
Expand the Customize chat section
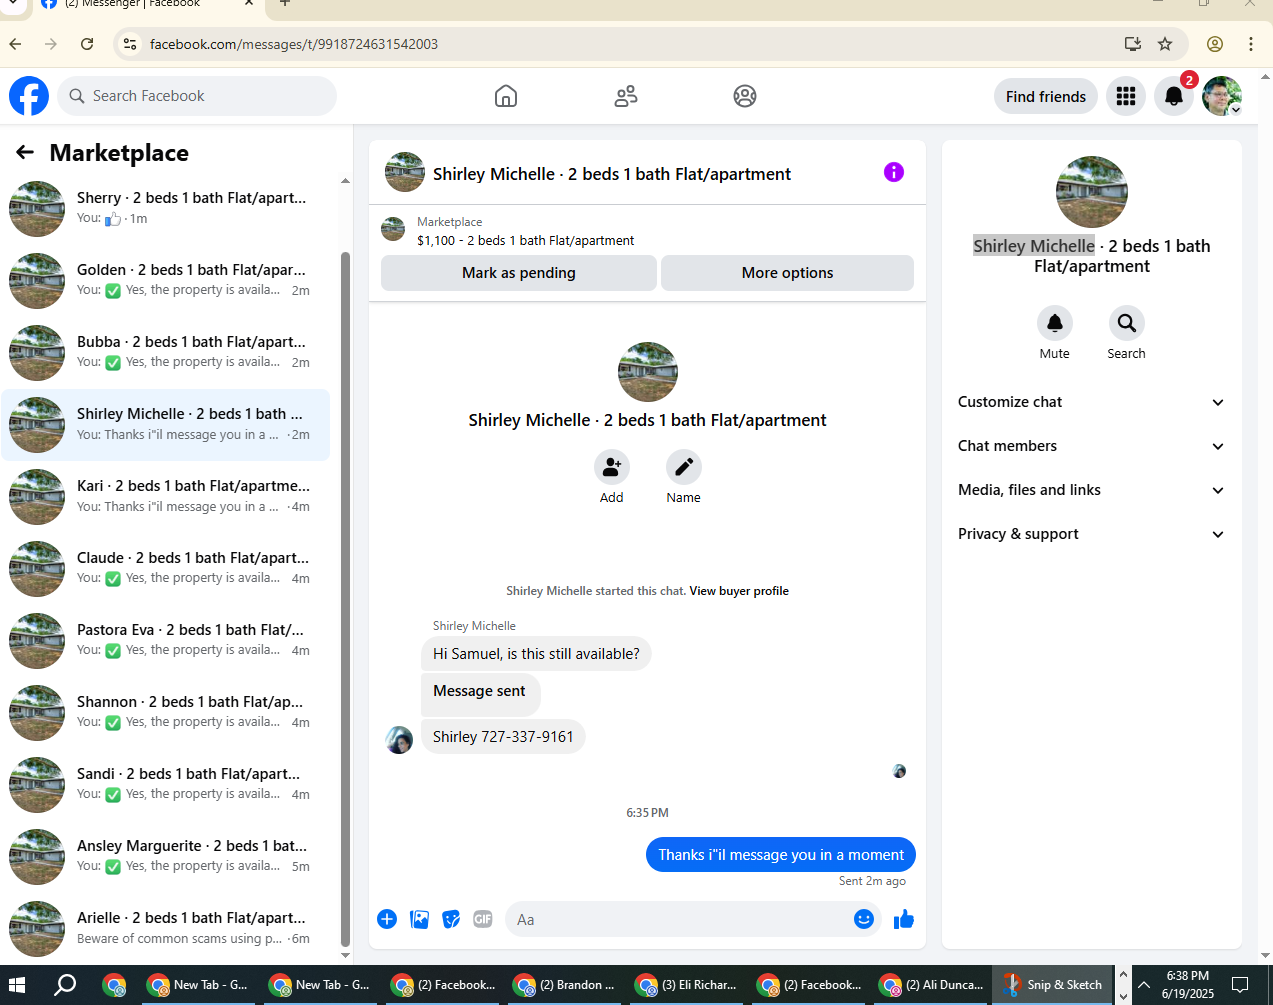tap(1091, 402)
